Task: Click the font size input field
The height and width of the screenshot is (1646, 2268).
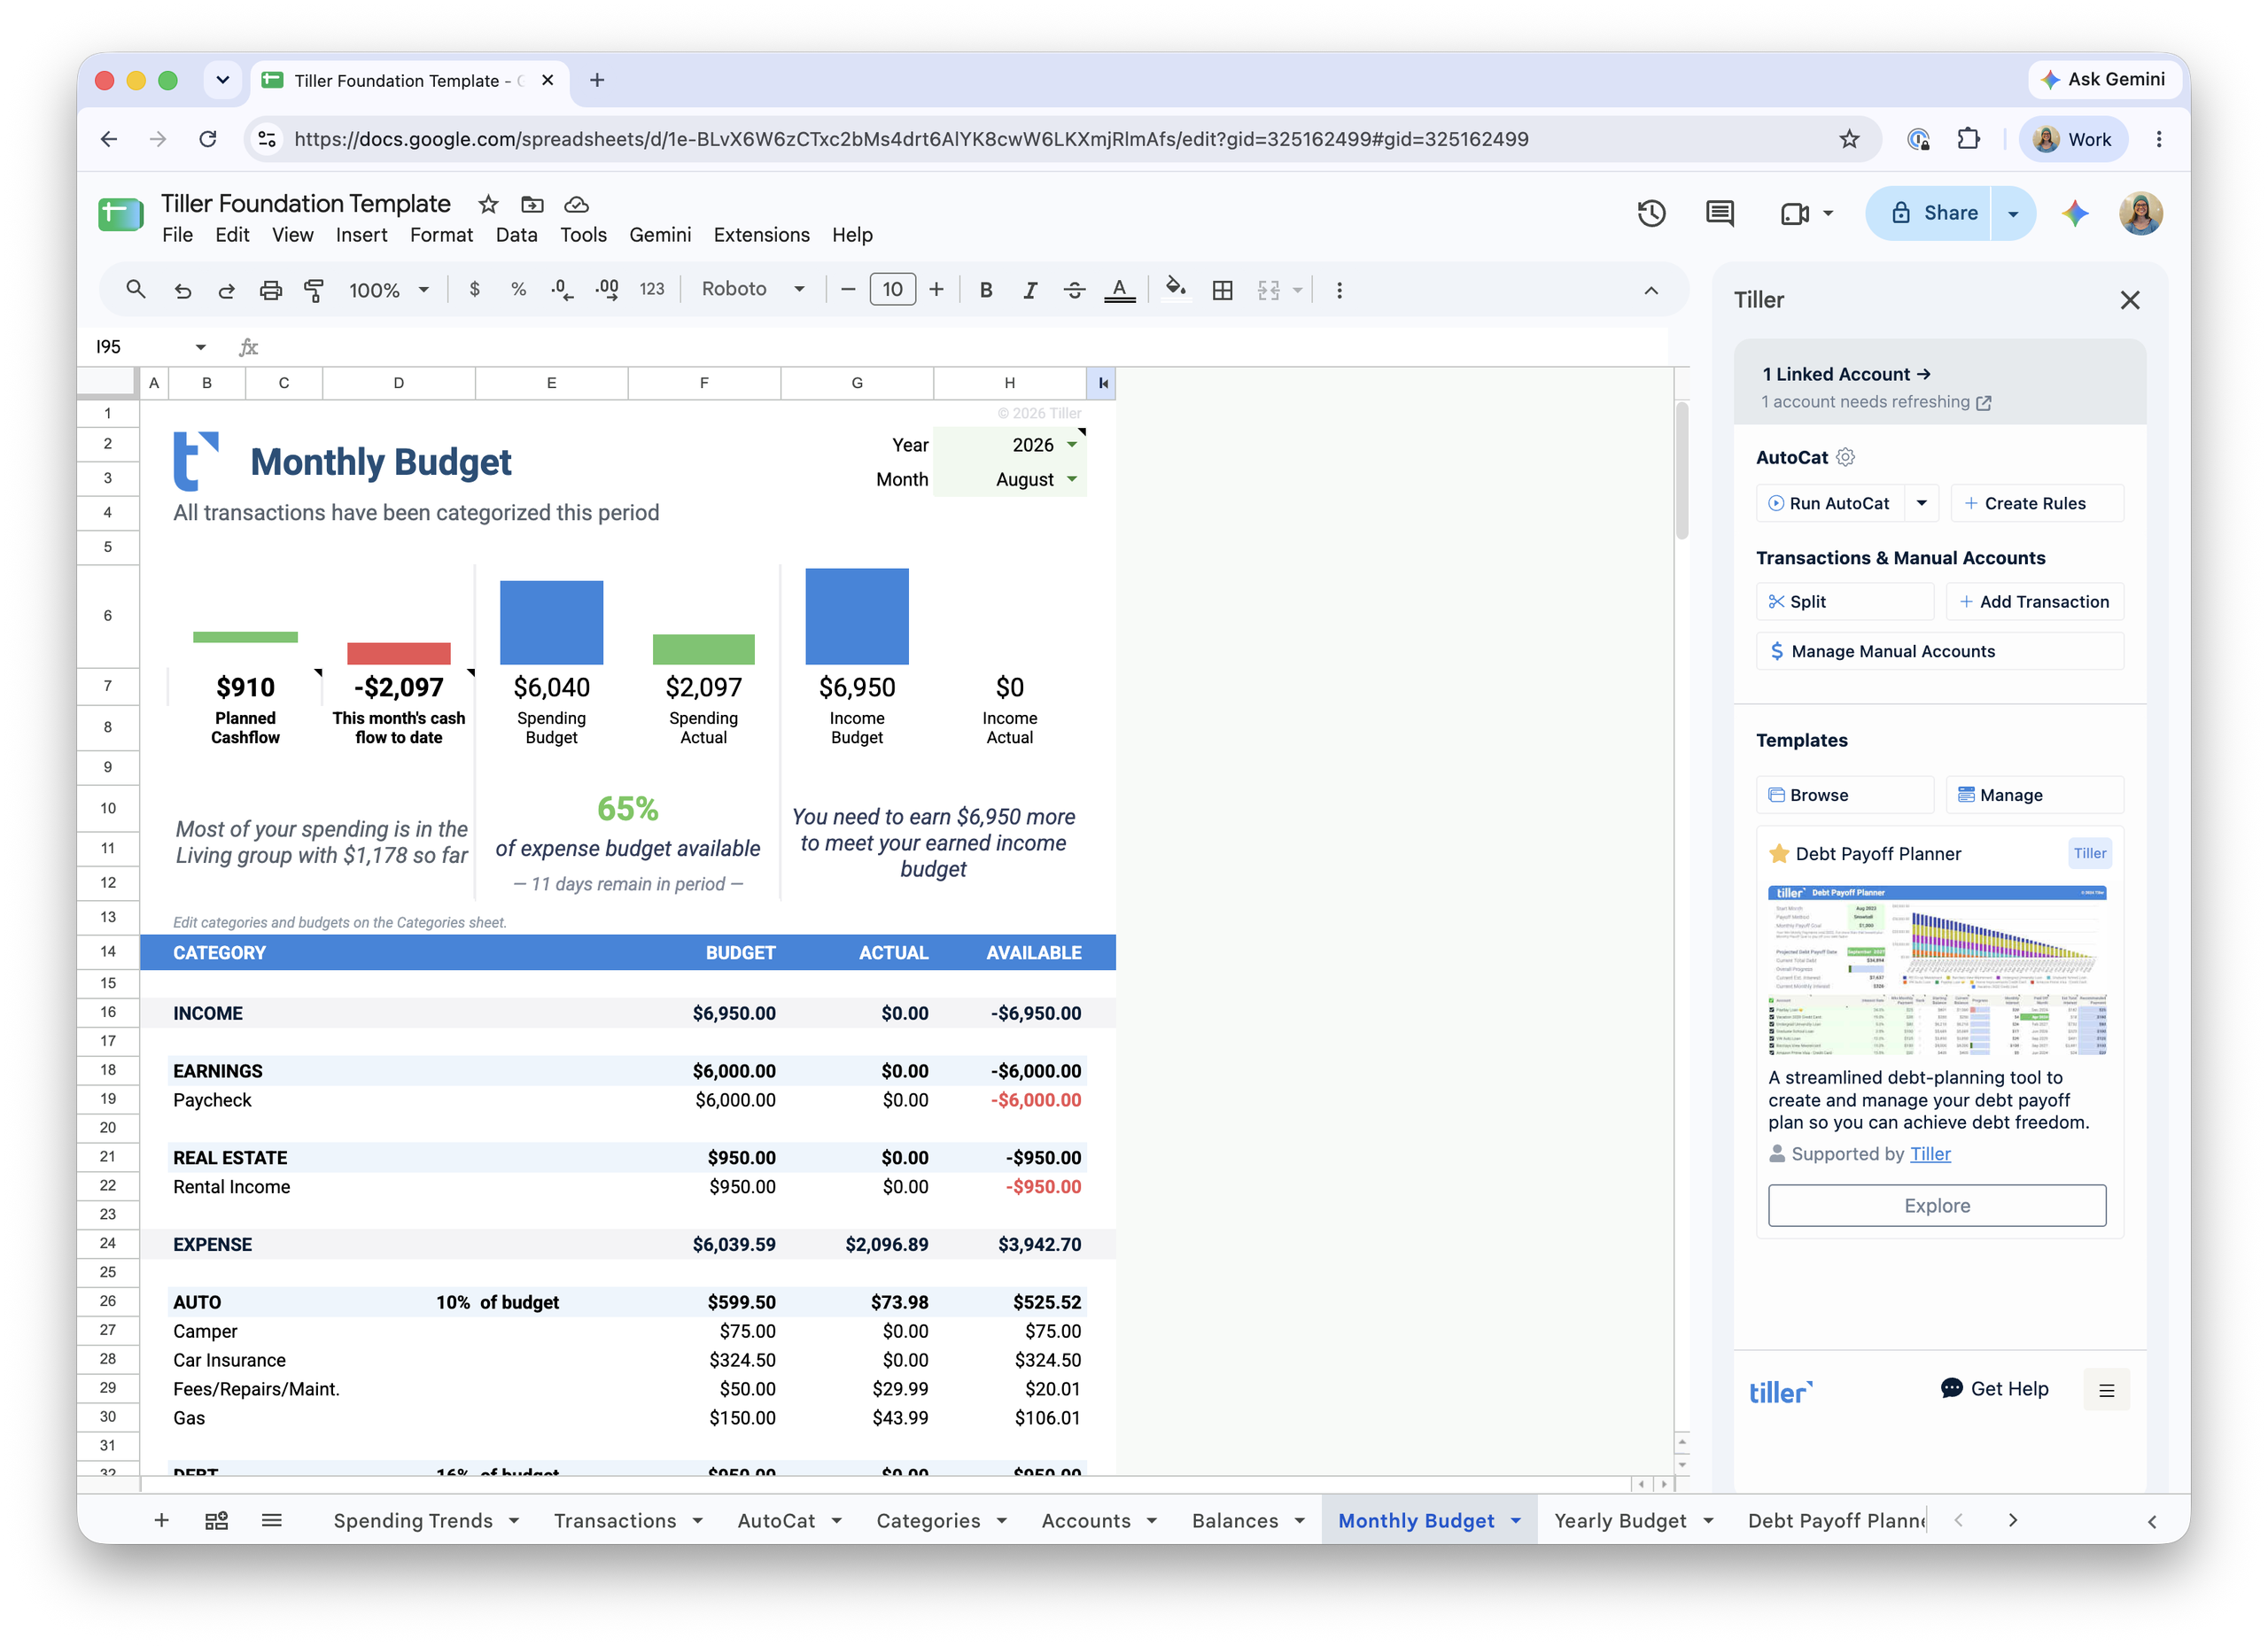Action: pos(892,289)
